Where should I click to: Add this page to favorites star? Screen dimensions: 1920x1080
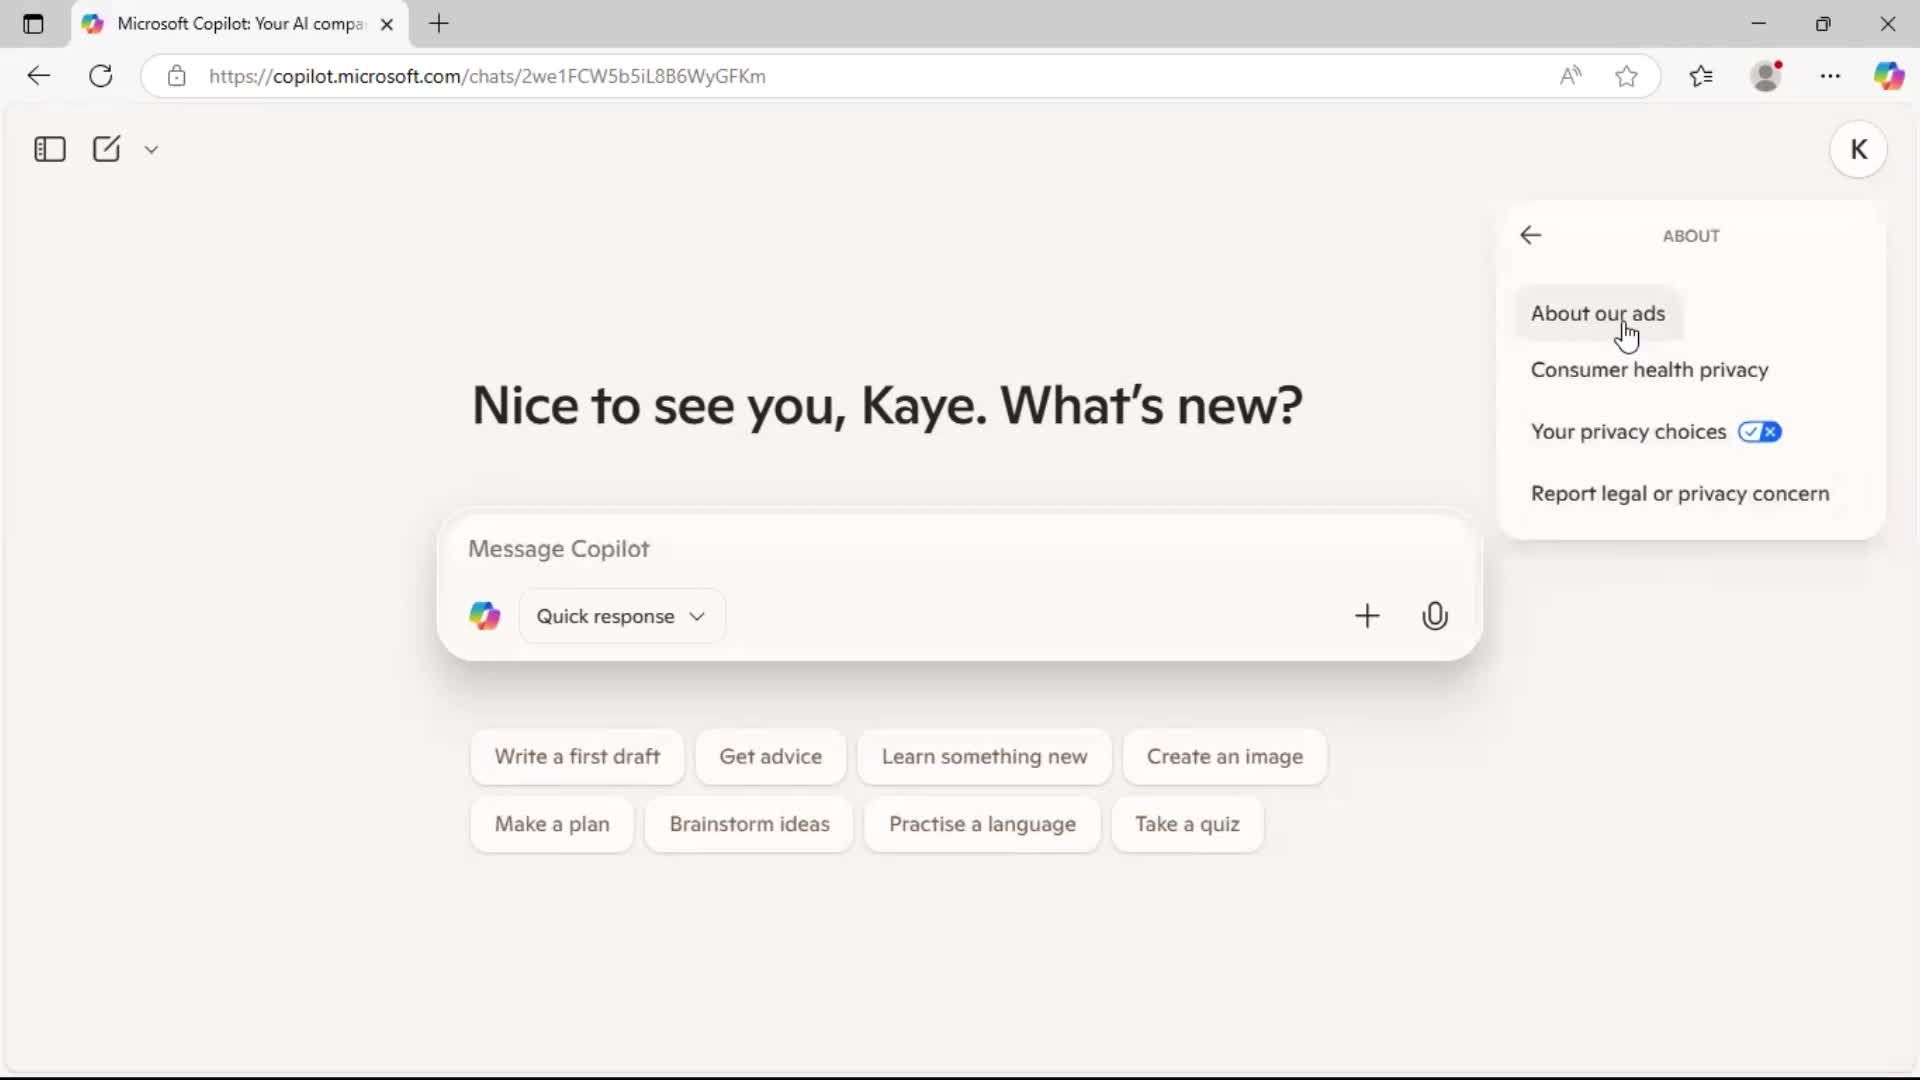(x=1626, y=76)
